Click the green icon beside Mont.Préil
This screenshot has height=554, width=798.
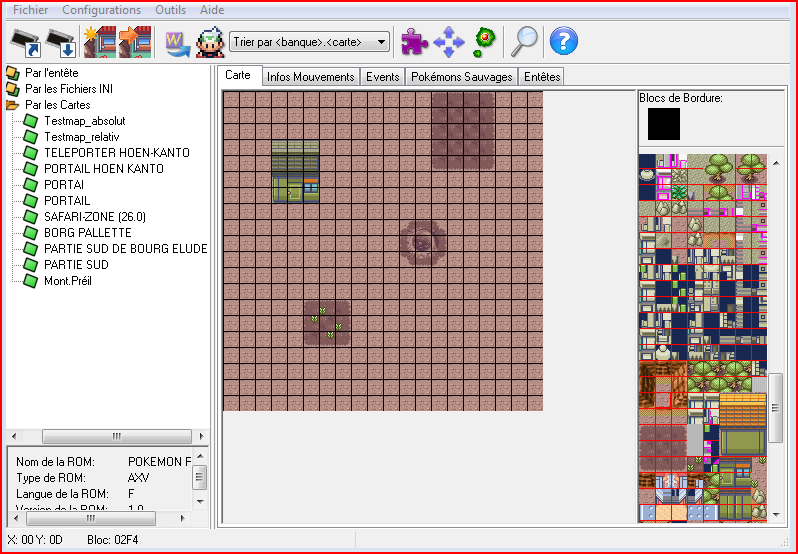[31, 281]
